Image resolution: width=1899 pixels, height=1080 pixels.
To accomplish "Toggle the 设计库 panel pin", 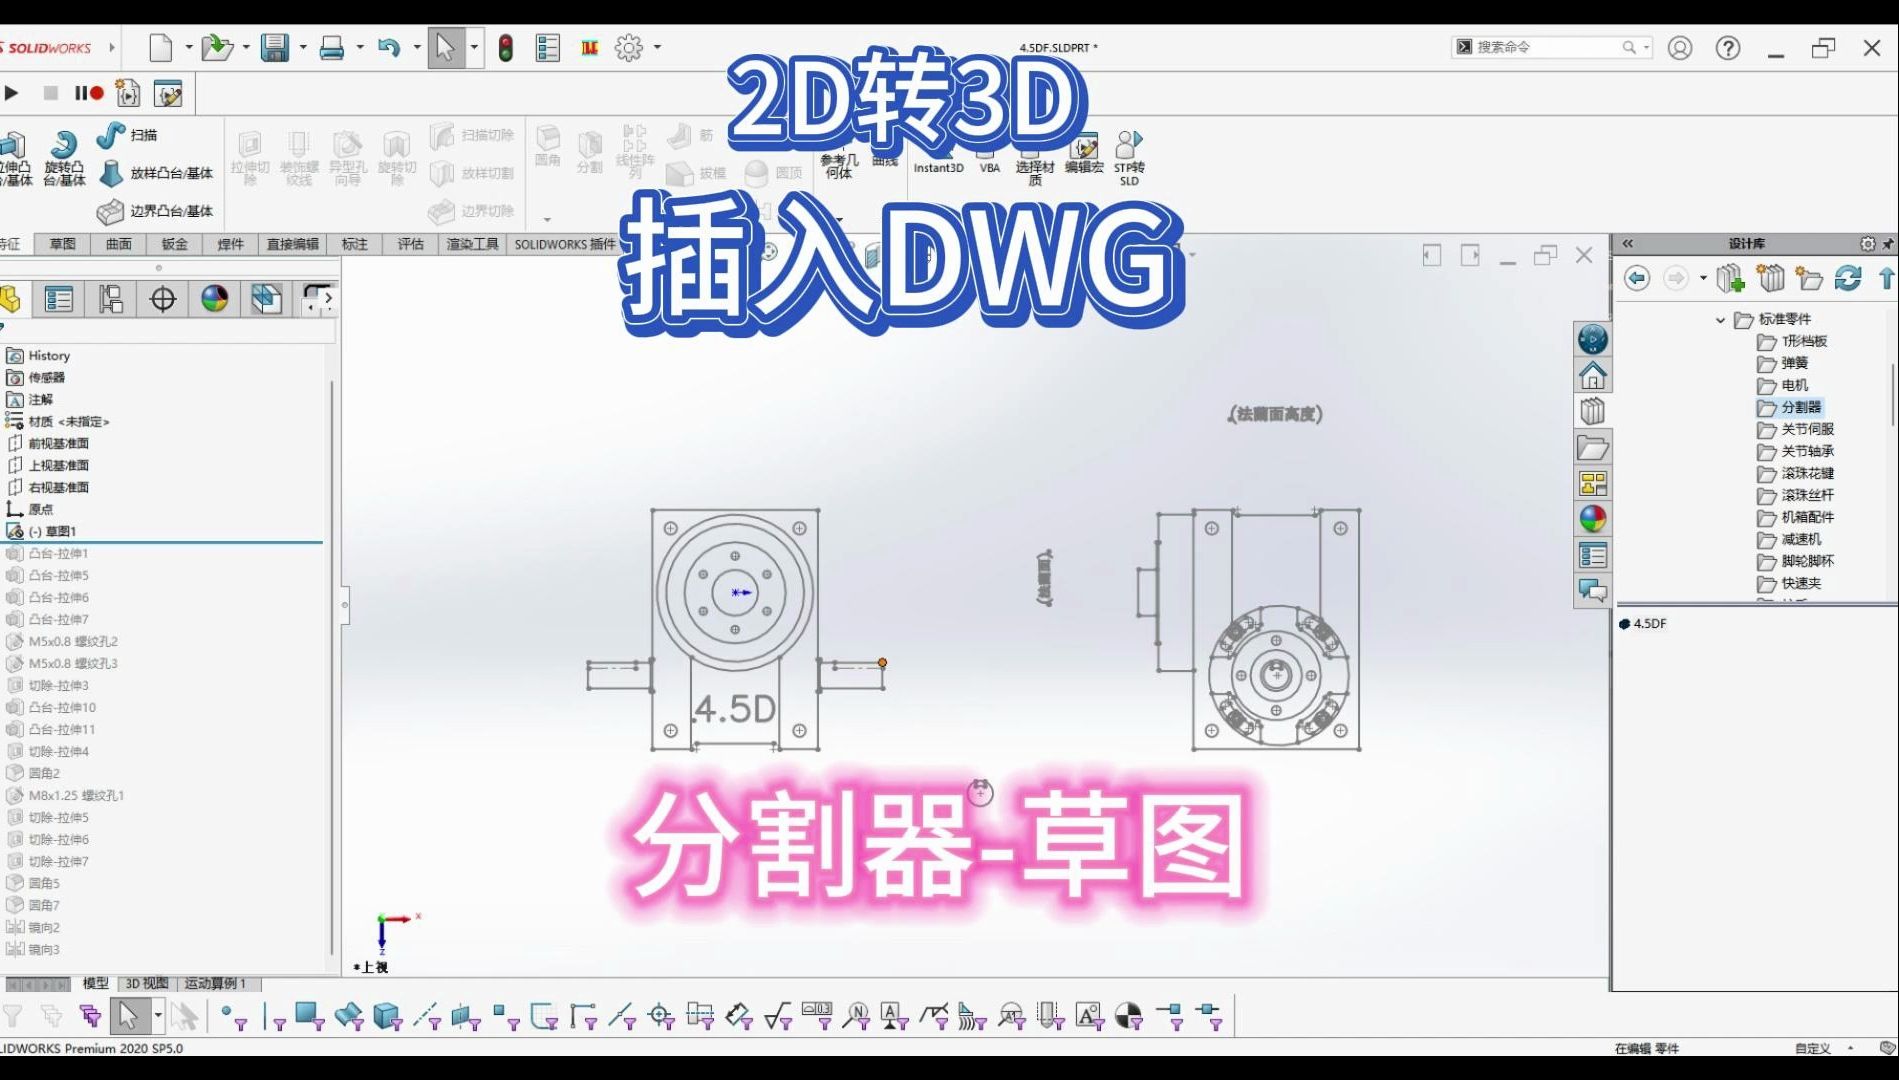I will coord(1889,243).
